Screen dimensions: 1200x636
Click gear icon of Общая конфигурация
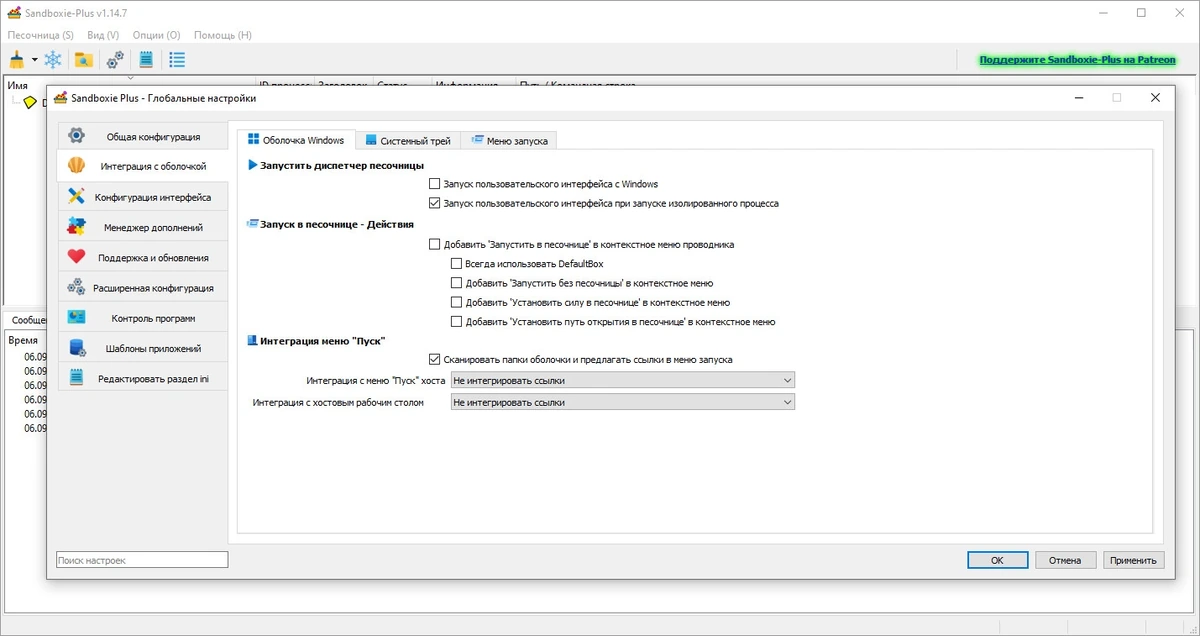click(x=76, y=136)
